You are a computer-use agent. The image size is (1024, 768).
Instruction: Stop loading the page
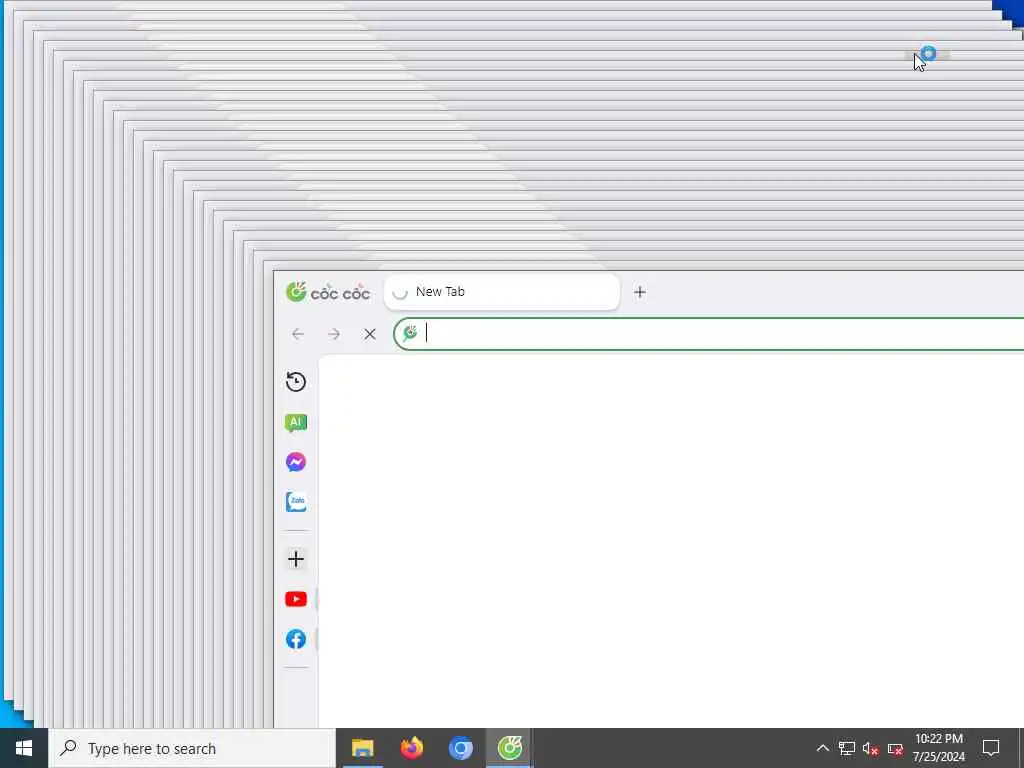click(370, 334)
